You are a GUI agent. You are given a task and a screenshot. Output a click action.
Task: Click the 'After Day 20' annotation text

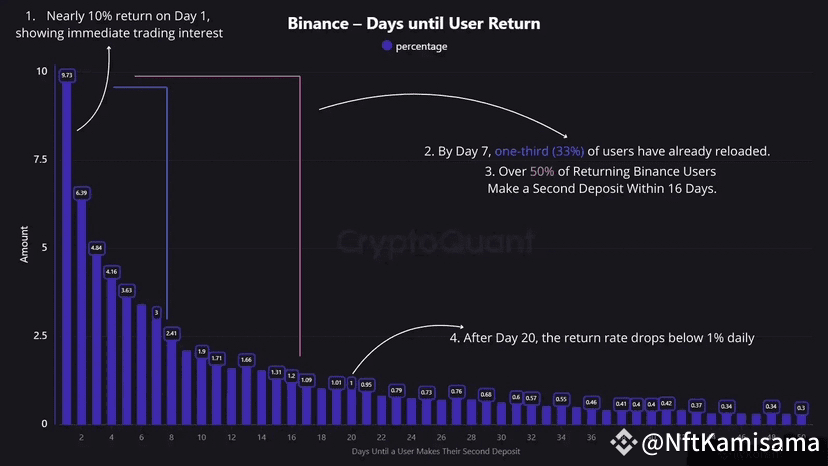coord(602,338)
